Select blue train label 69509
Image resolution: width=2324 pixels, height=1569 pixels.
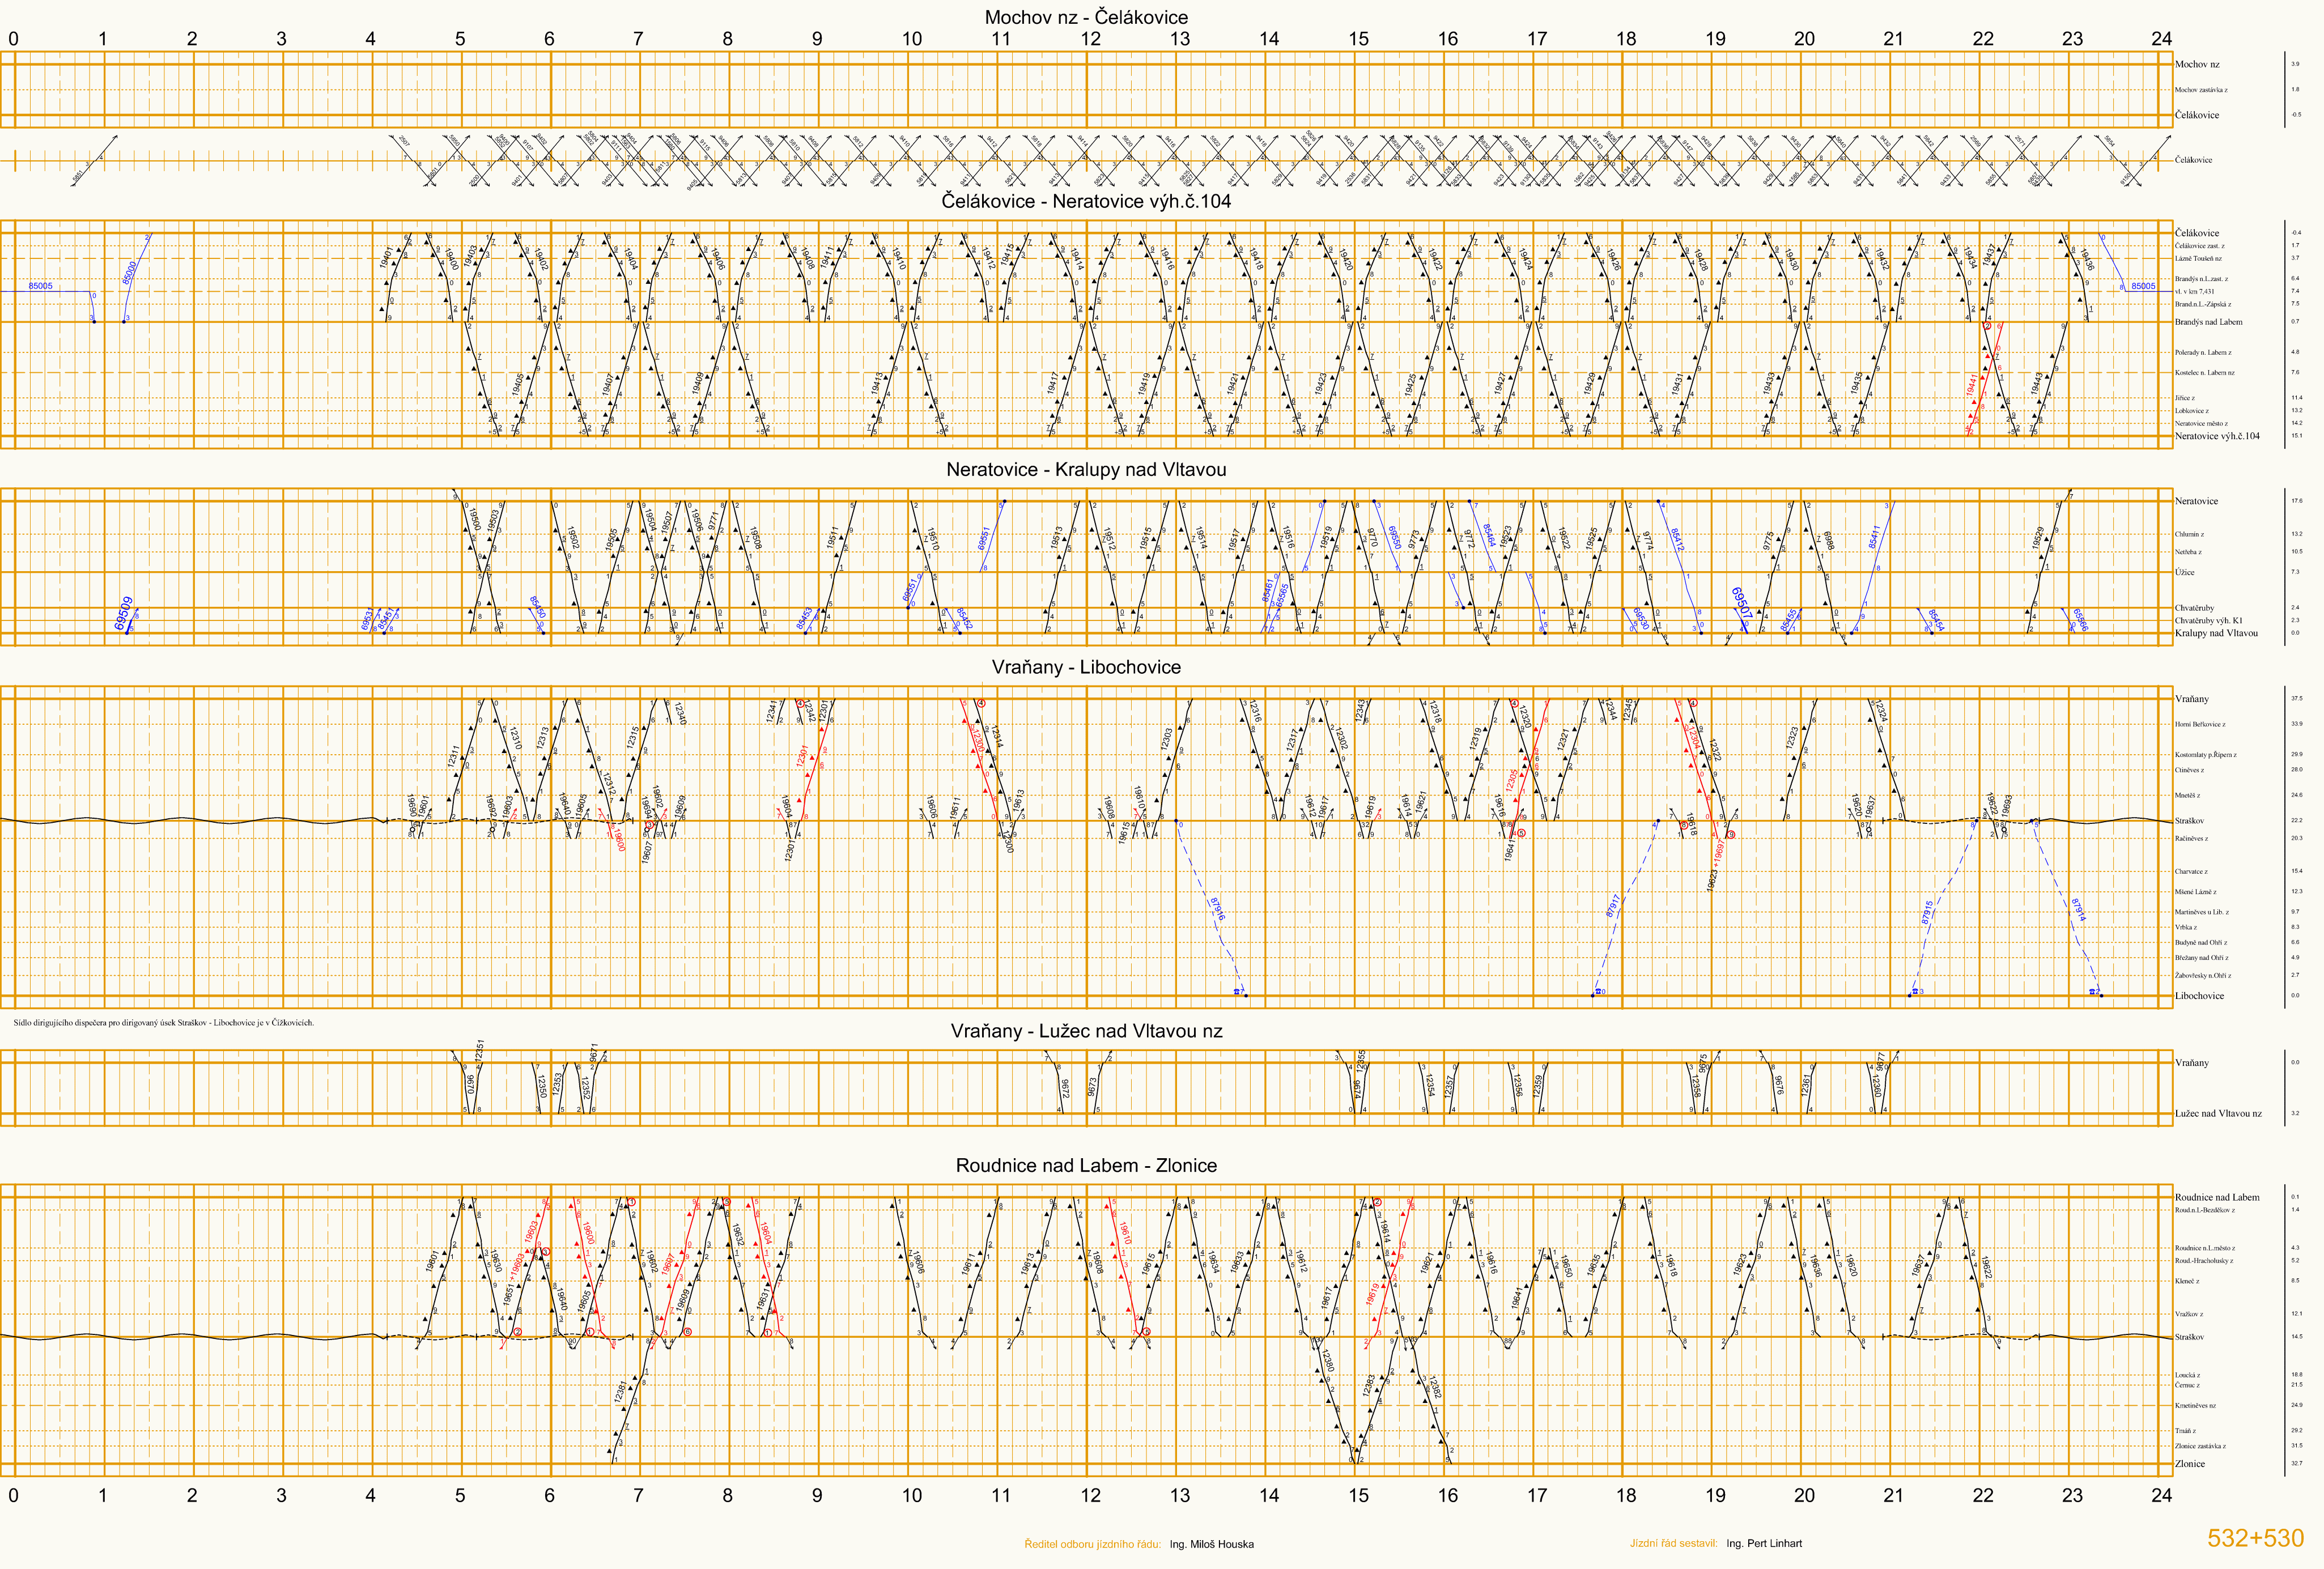[x=124, y=612]
